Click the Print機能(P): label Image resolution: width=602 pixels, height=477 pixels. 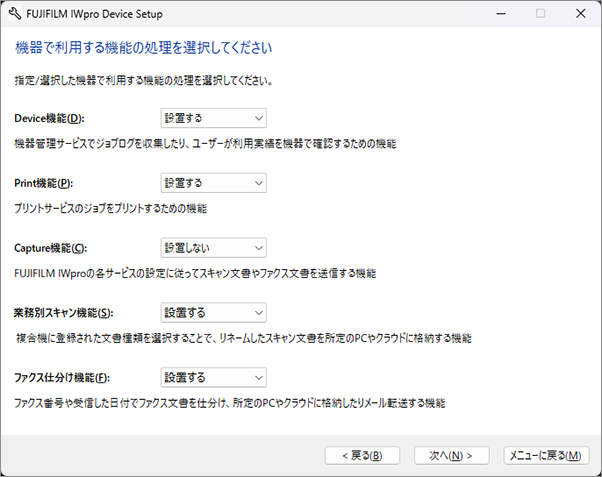point(43,183)
